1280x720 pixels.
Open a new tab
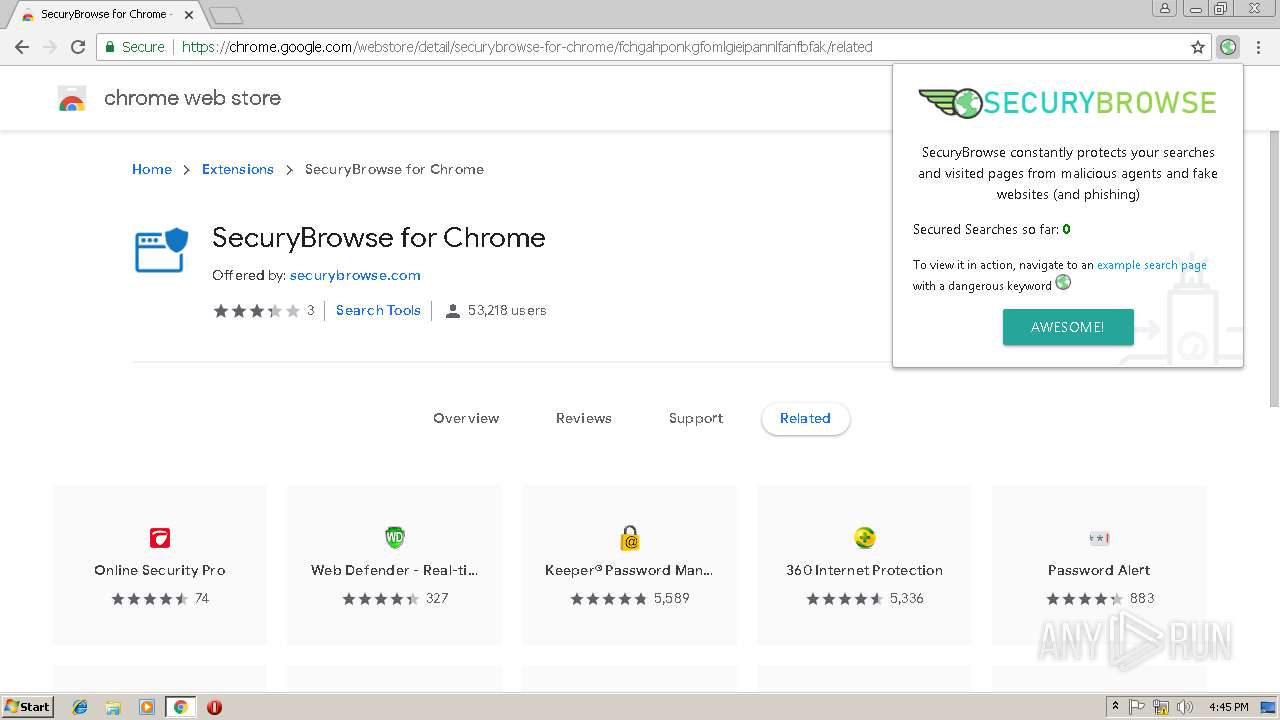[226, 15]
